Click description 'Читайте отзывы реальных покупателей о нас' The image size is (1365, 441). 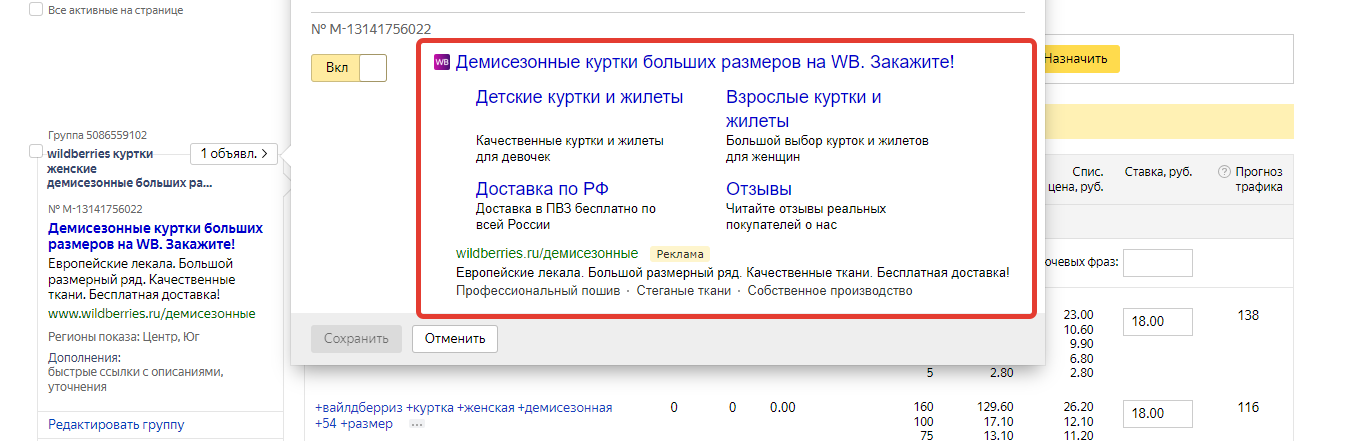[x=806, y=217]
